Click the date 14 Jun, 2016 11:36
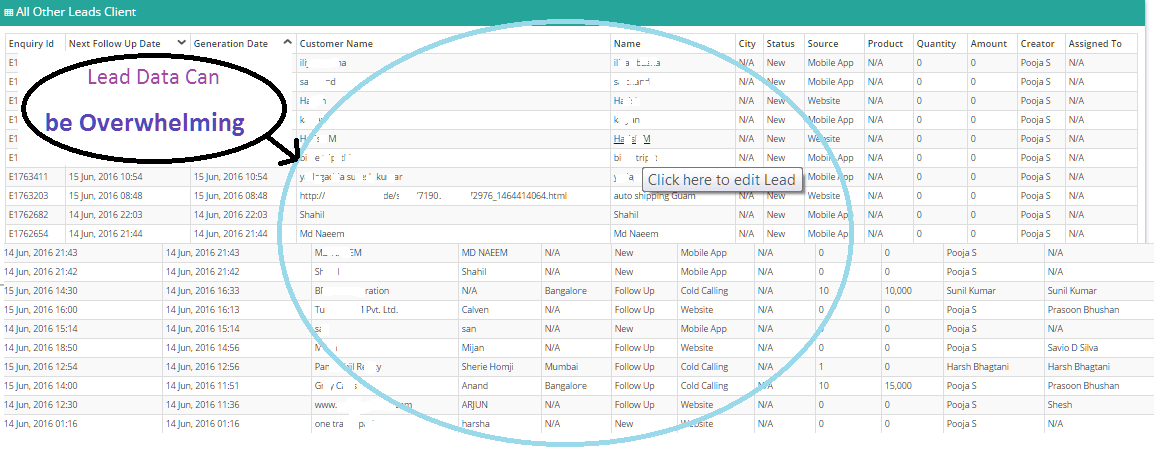 (x=203, y=405)
